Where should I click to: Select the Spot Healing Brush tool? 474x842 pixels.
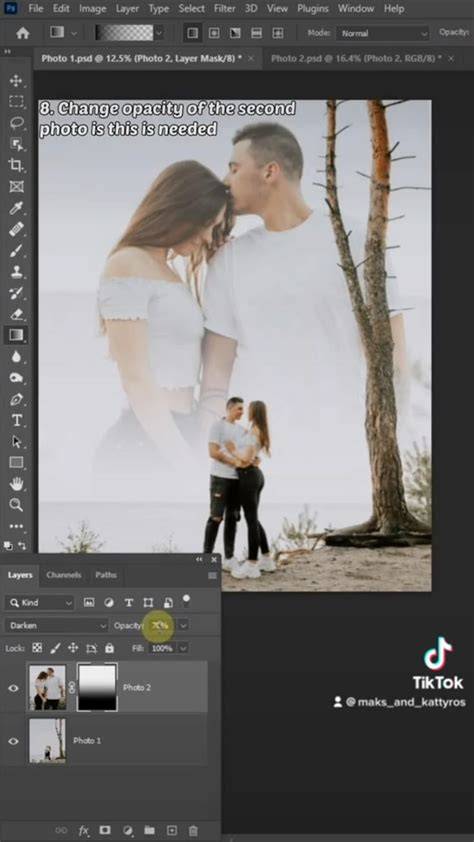tap(16, 229)
